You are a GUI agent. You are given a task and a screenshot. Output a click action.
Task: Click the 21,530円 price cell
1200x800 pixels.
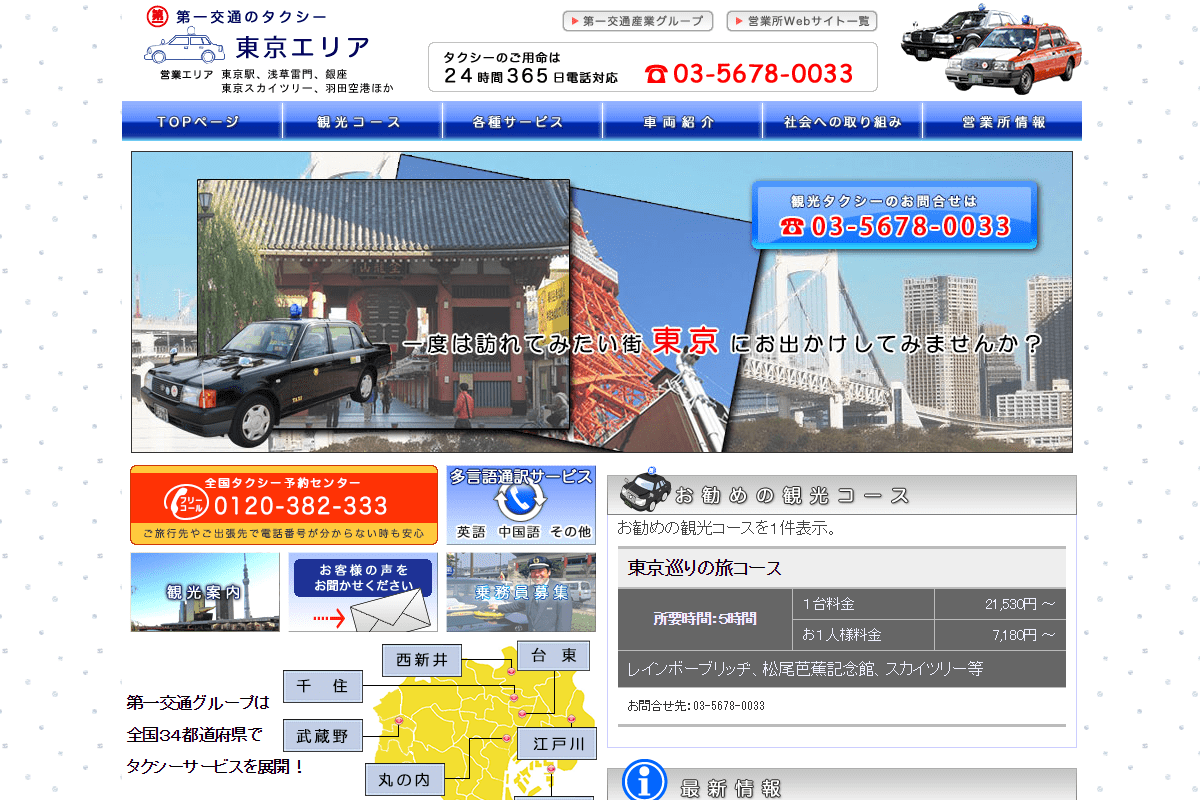1000,604
